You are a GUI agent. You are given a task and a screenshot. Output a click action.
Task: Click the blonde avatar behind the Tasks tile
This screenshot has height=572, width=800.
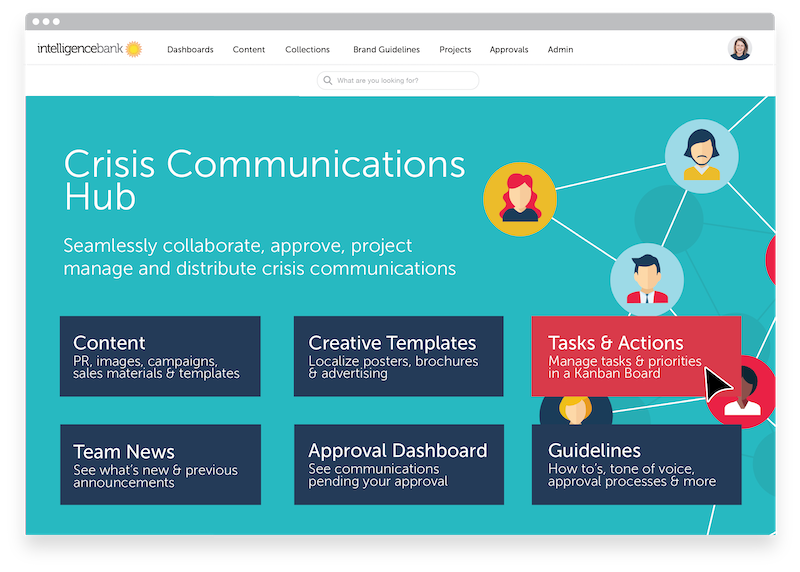(x=575, y=408)
